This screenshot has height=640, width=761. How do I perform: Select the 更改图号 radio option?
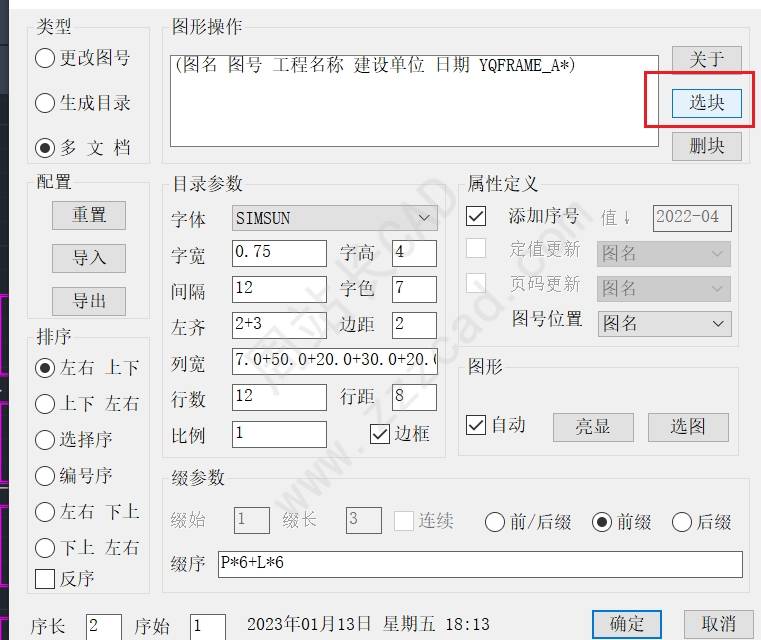coord(45,58)
